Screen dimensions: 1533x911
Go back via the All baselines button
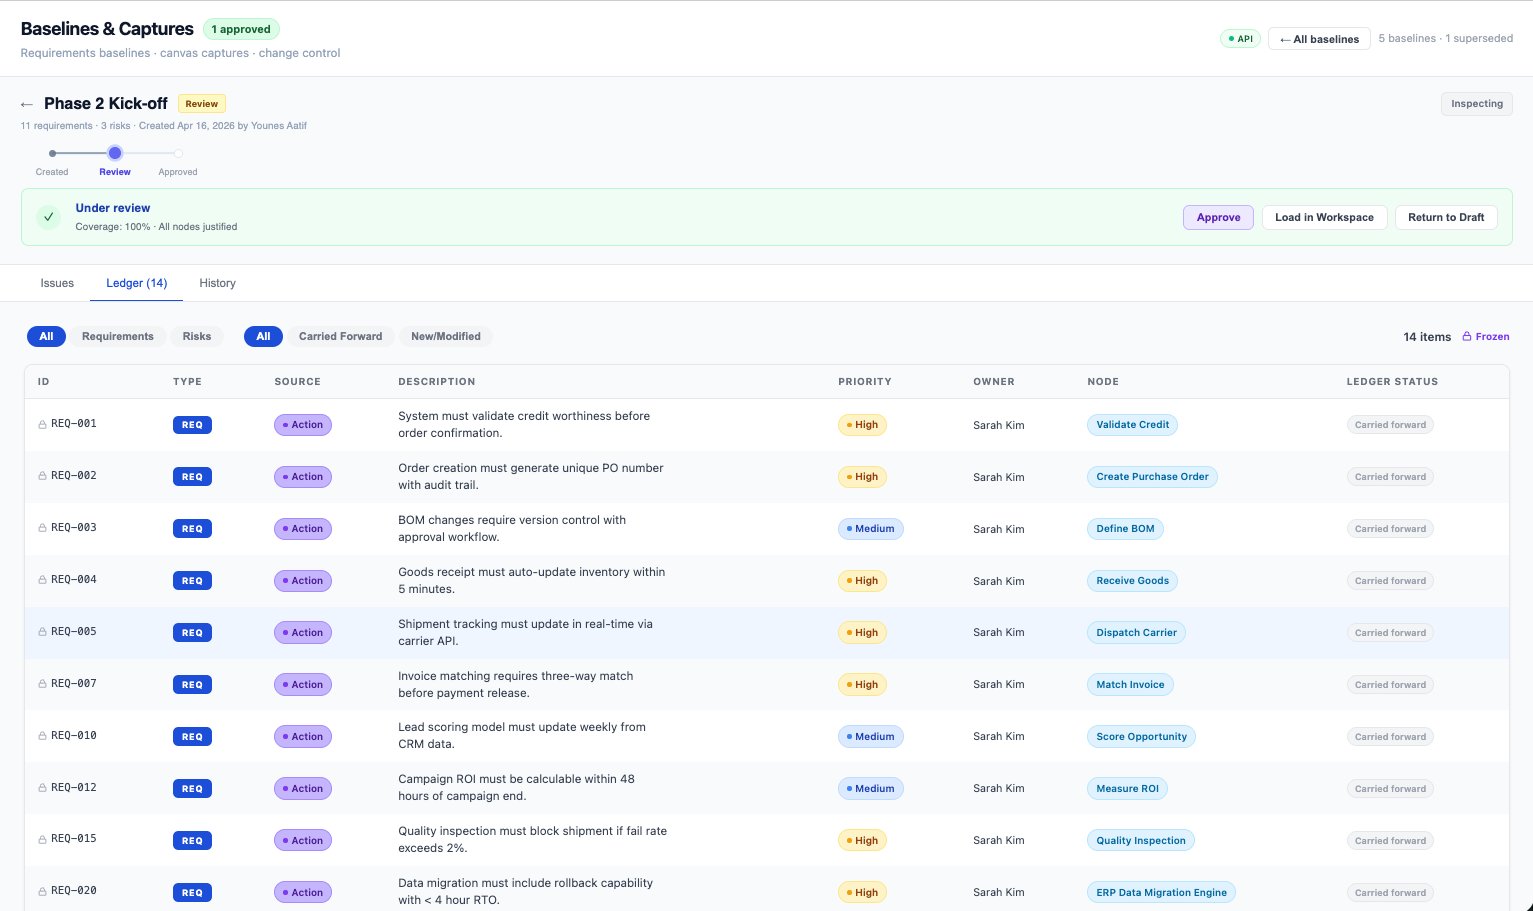coord(1318,38)
